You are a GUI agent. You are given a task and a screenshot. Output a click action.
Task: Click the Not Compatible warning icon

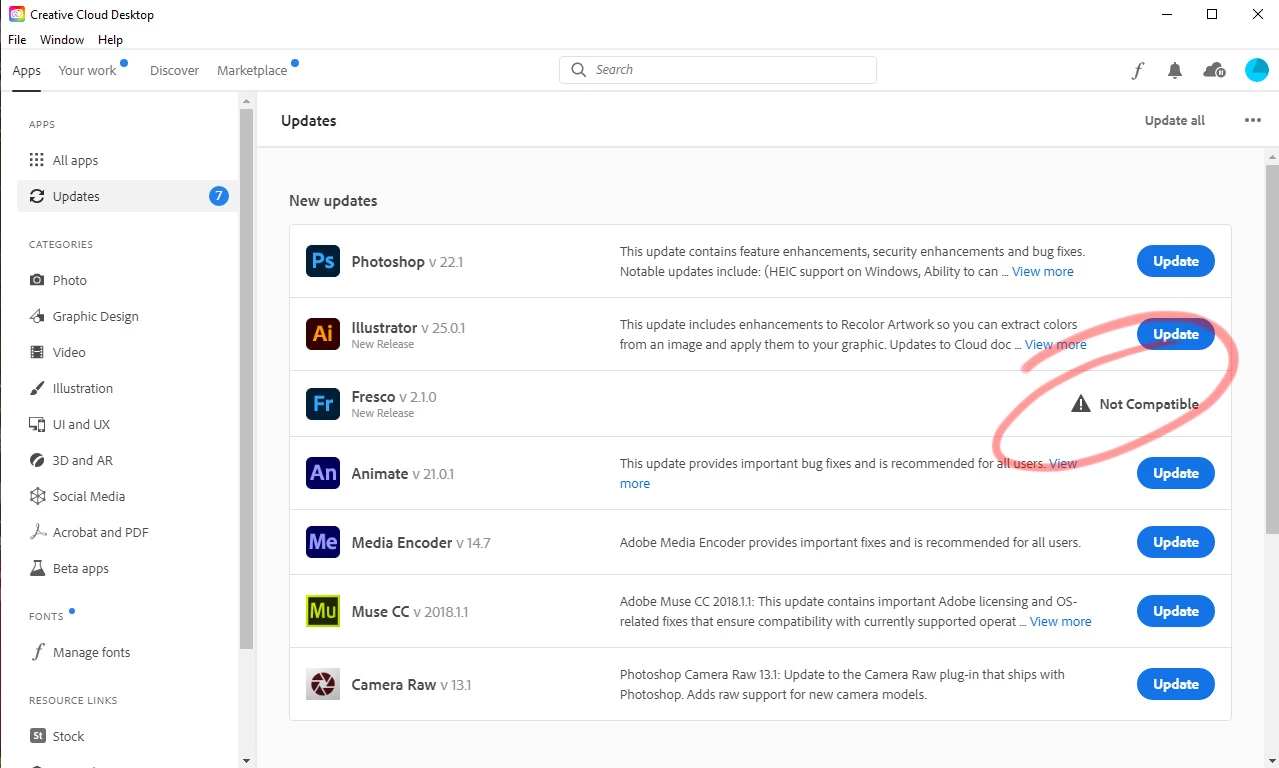(1080, 404)
